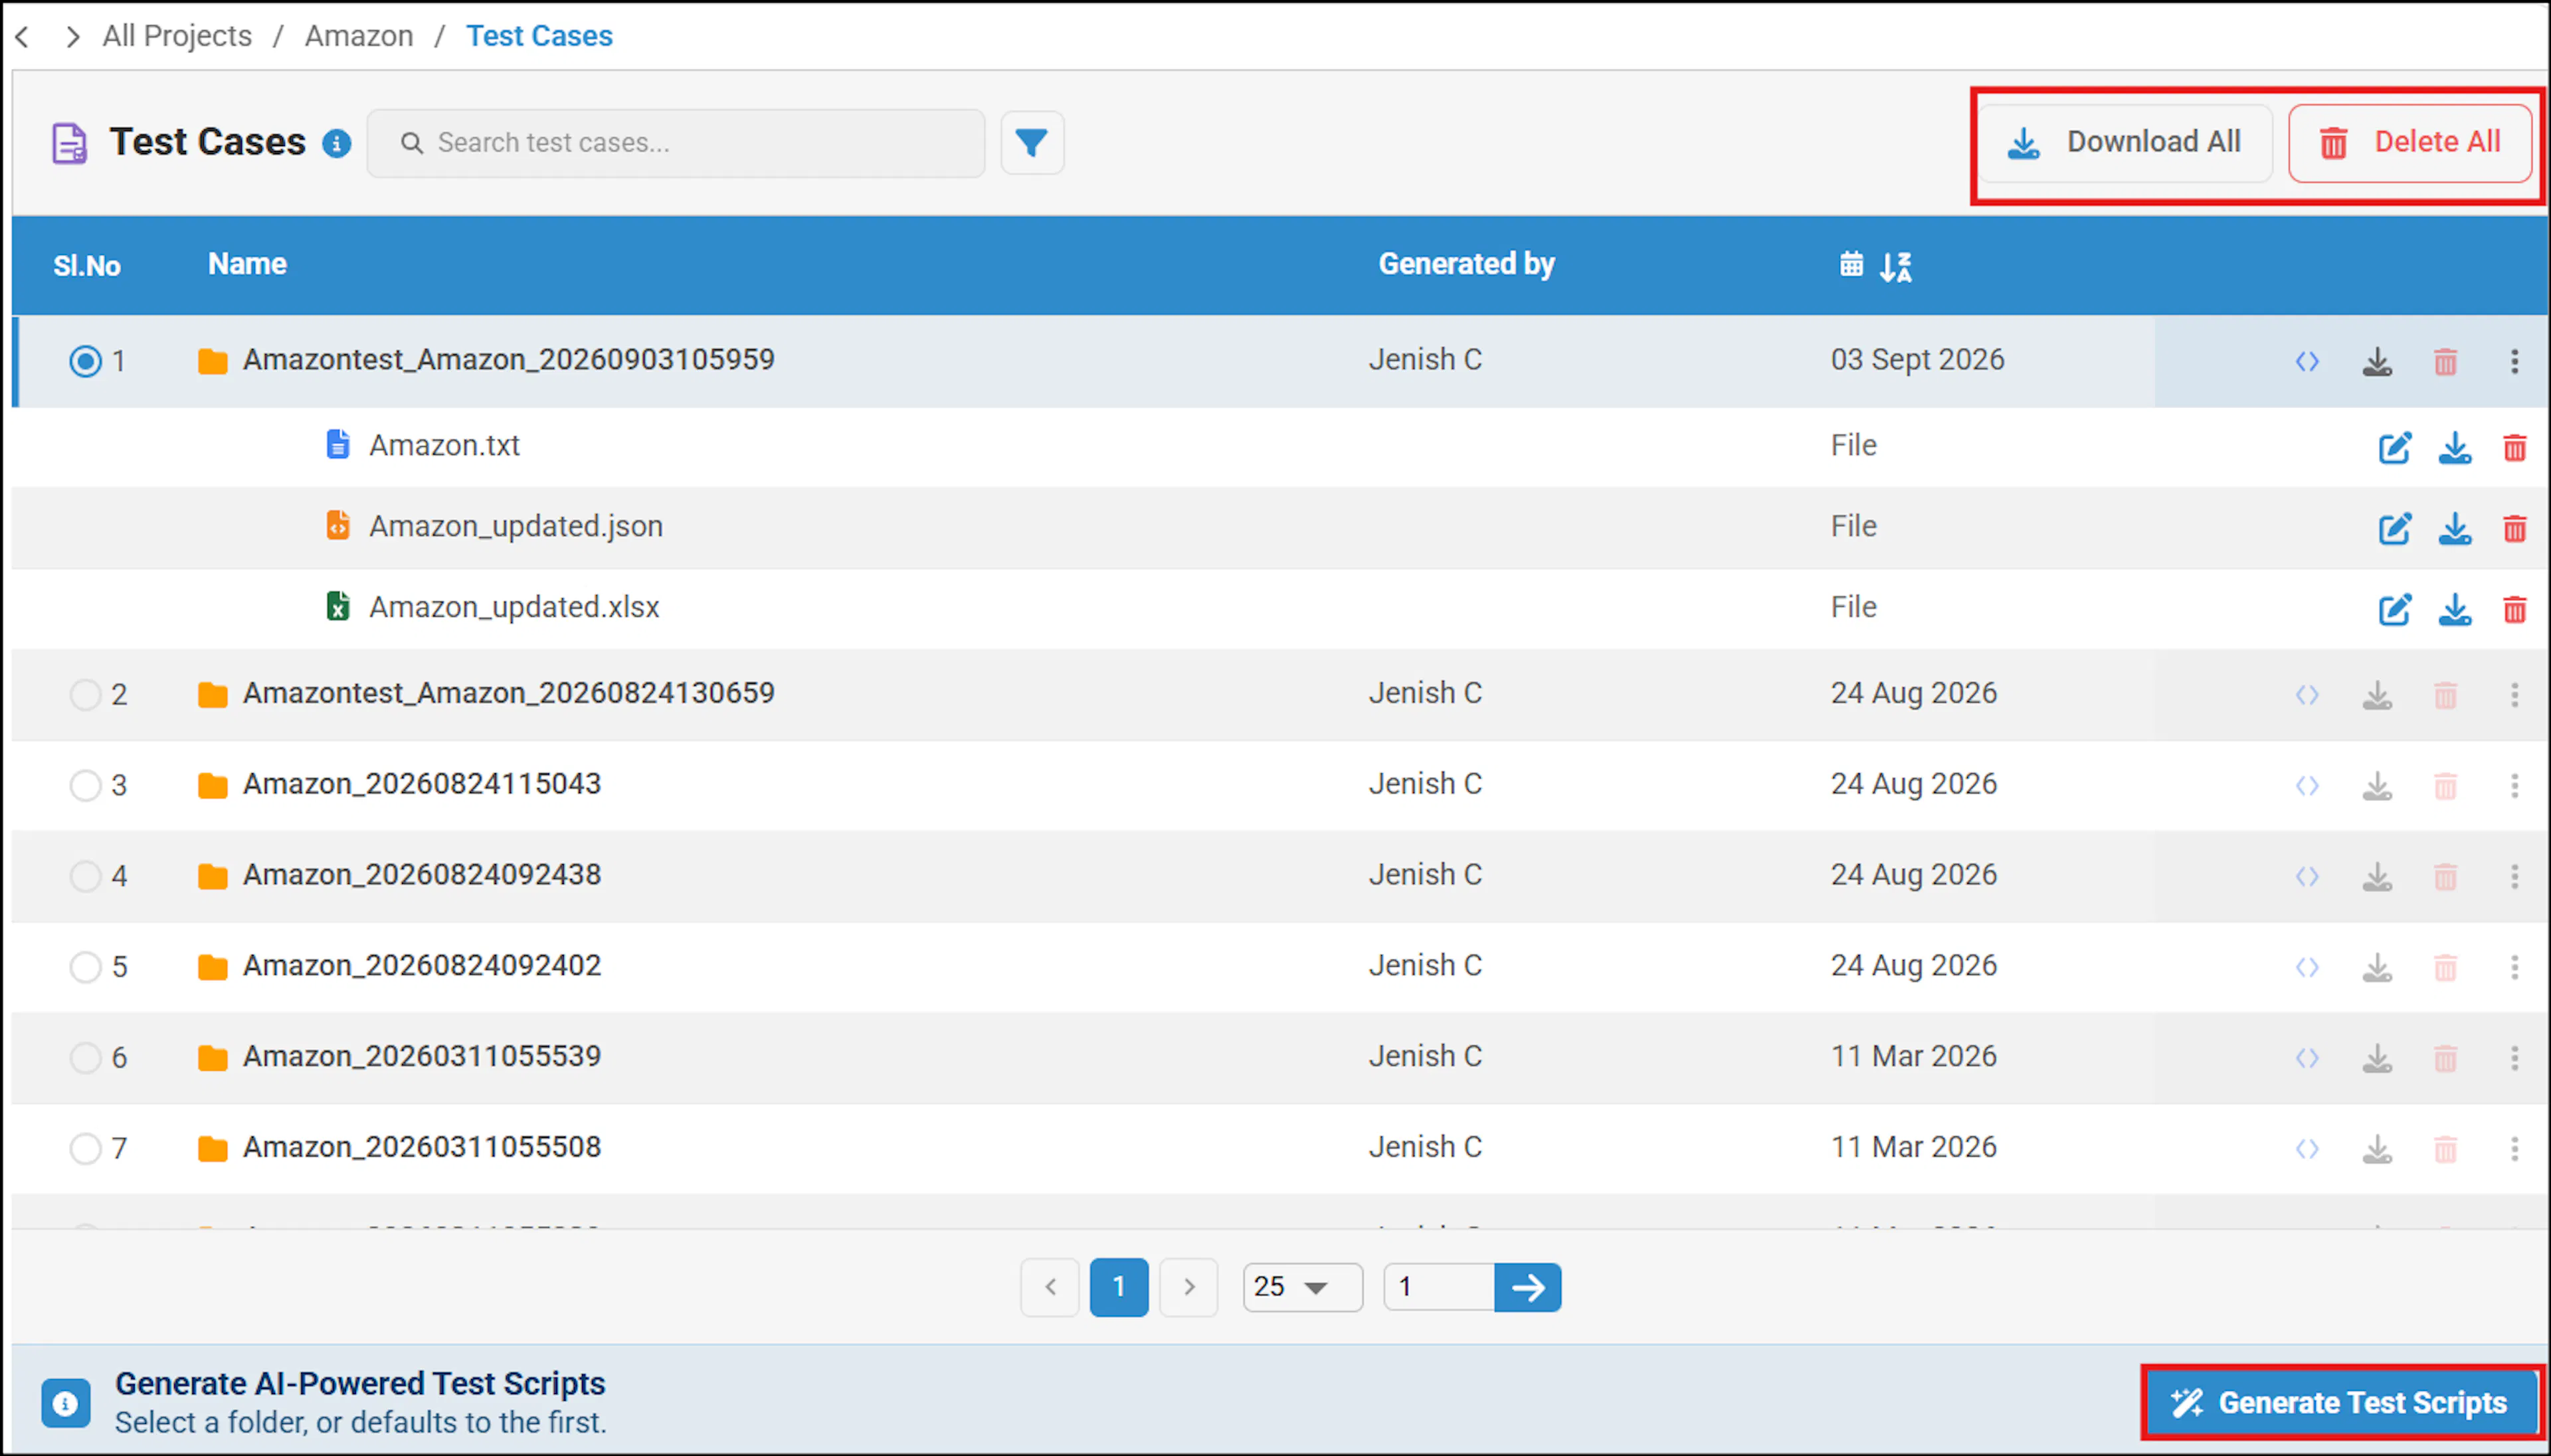Open the filter icon beside search
The image size is (2551, 1456).
[1032, 143]
